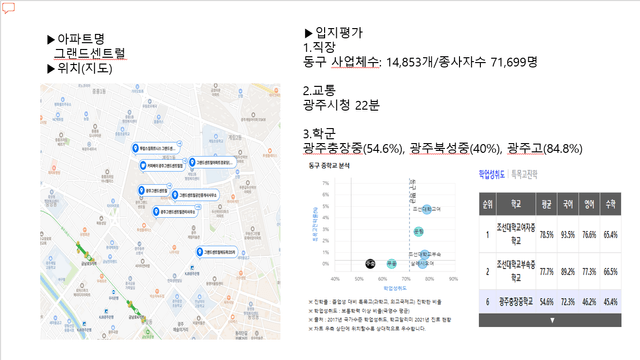Click the ※ 출처 footnote line

coord(380,320)
